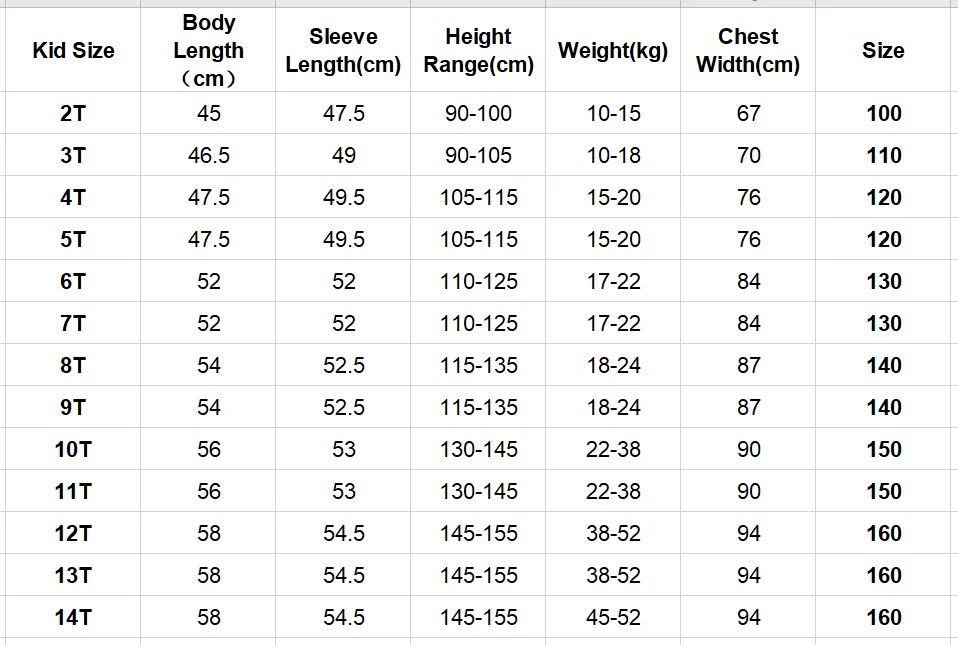Click the chest width 70 cell
Viewport: 958px width, 645px height.
tap(748, 155)
